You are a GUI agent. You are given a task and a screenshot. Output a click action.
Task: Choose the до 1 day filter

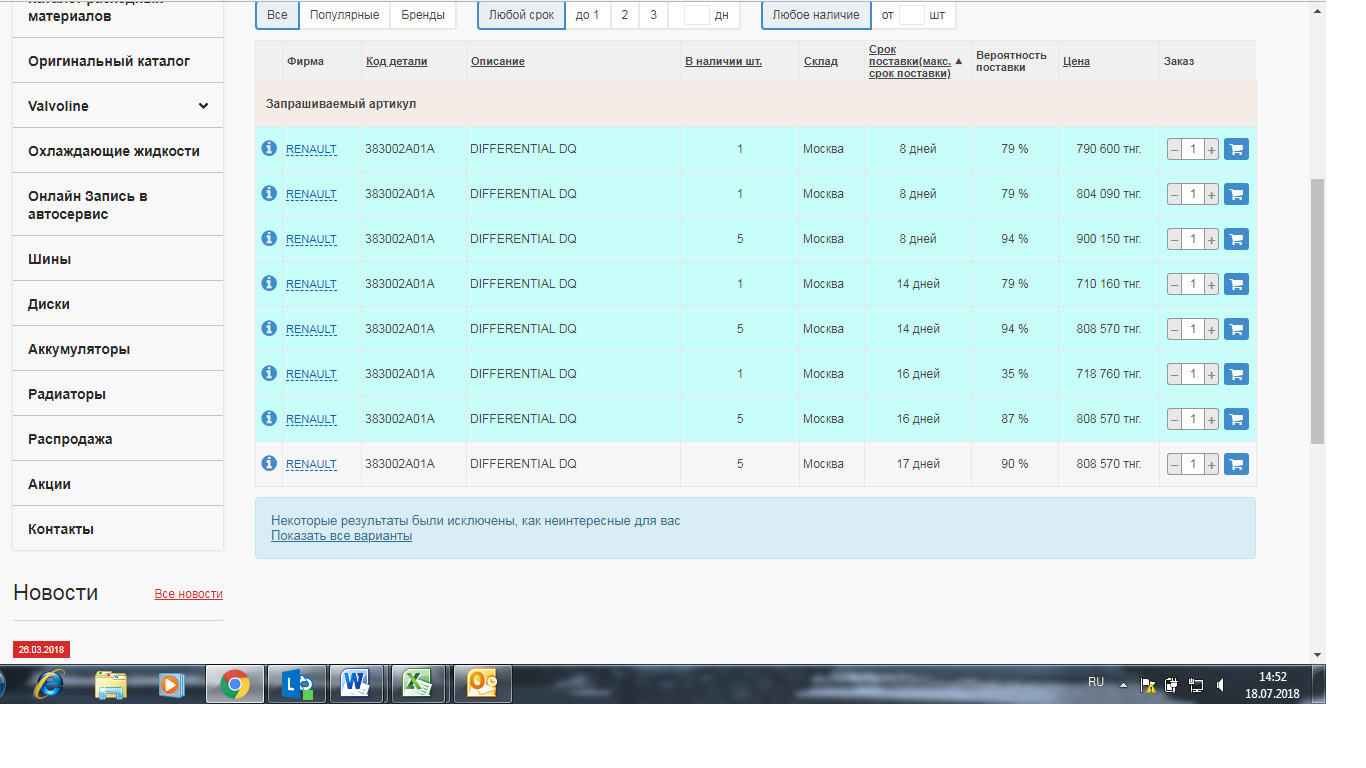point(588,15)
